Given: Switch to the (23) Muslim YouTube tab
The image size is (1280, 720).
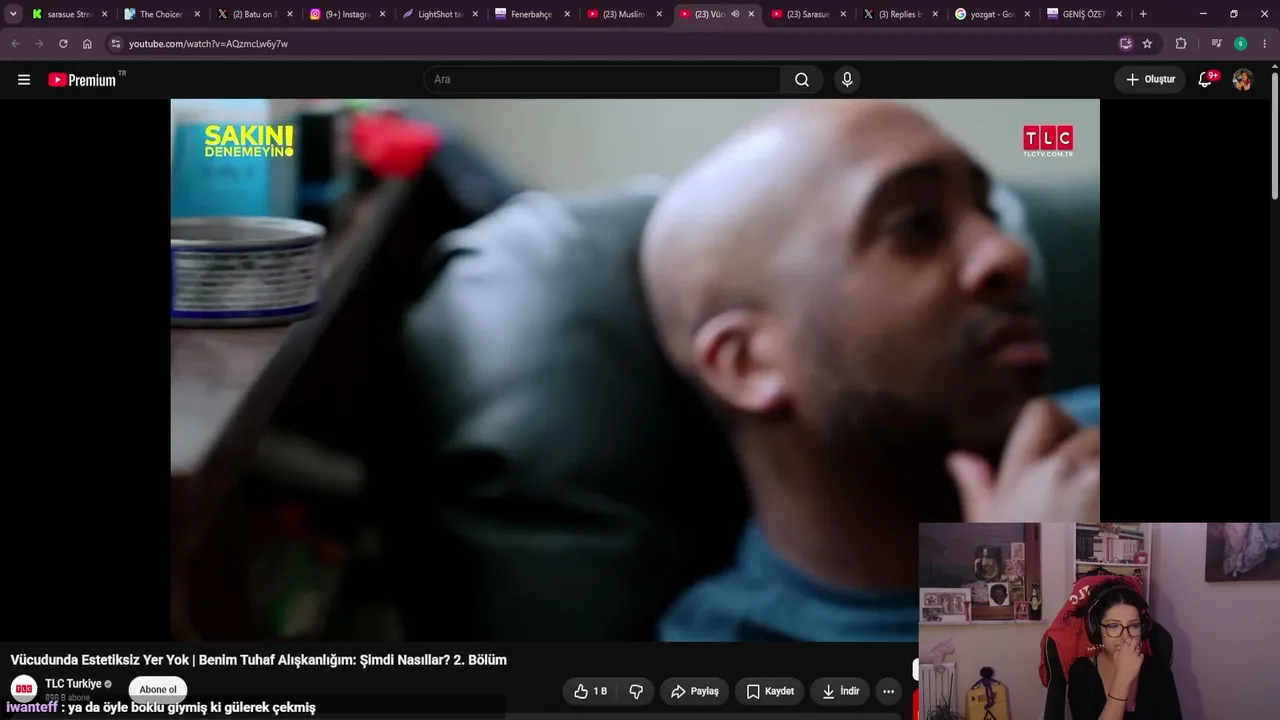Looking at the screenshot, I should (624, 14).
